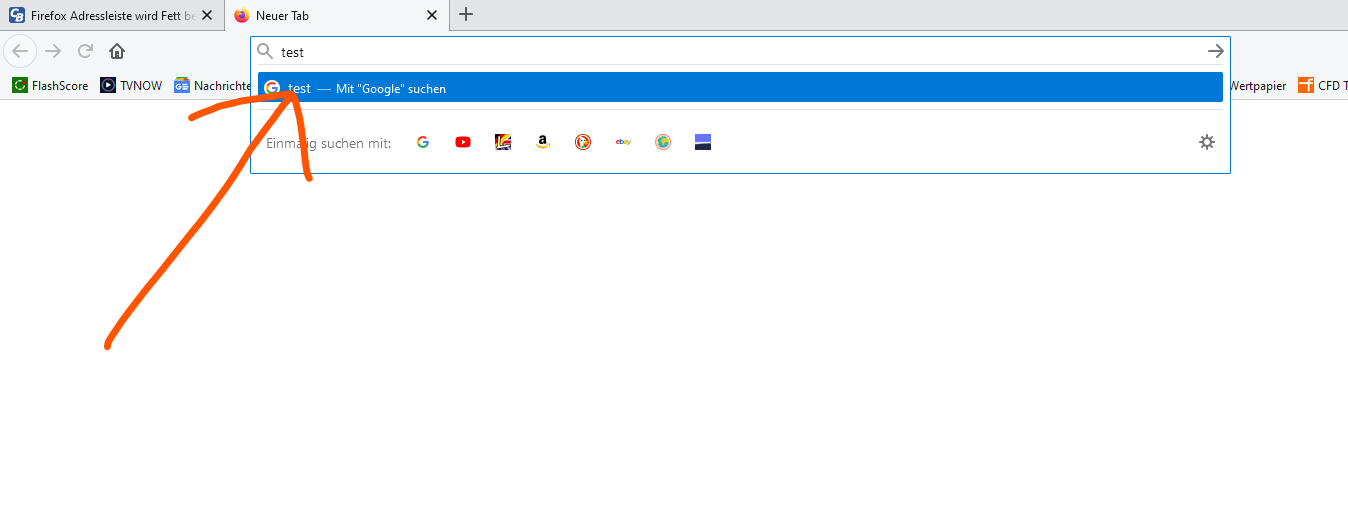Search once with Google engine icon
This screenshot has width=1348, height=526.
(x=423, y=142)
